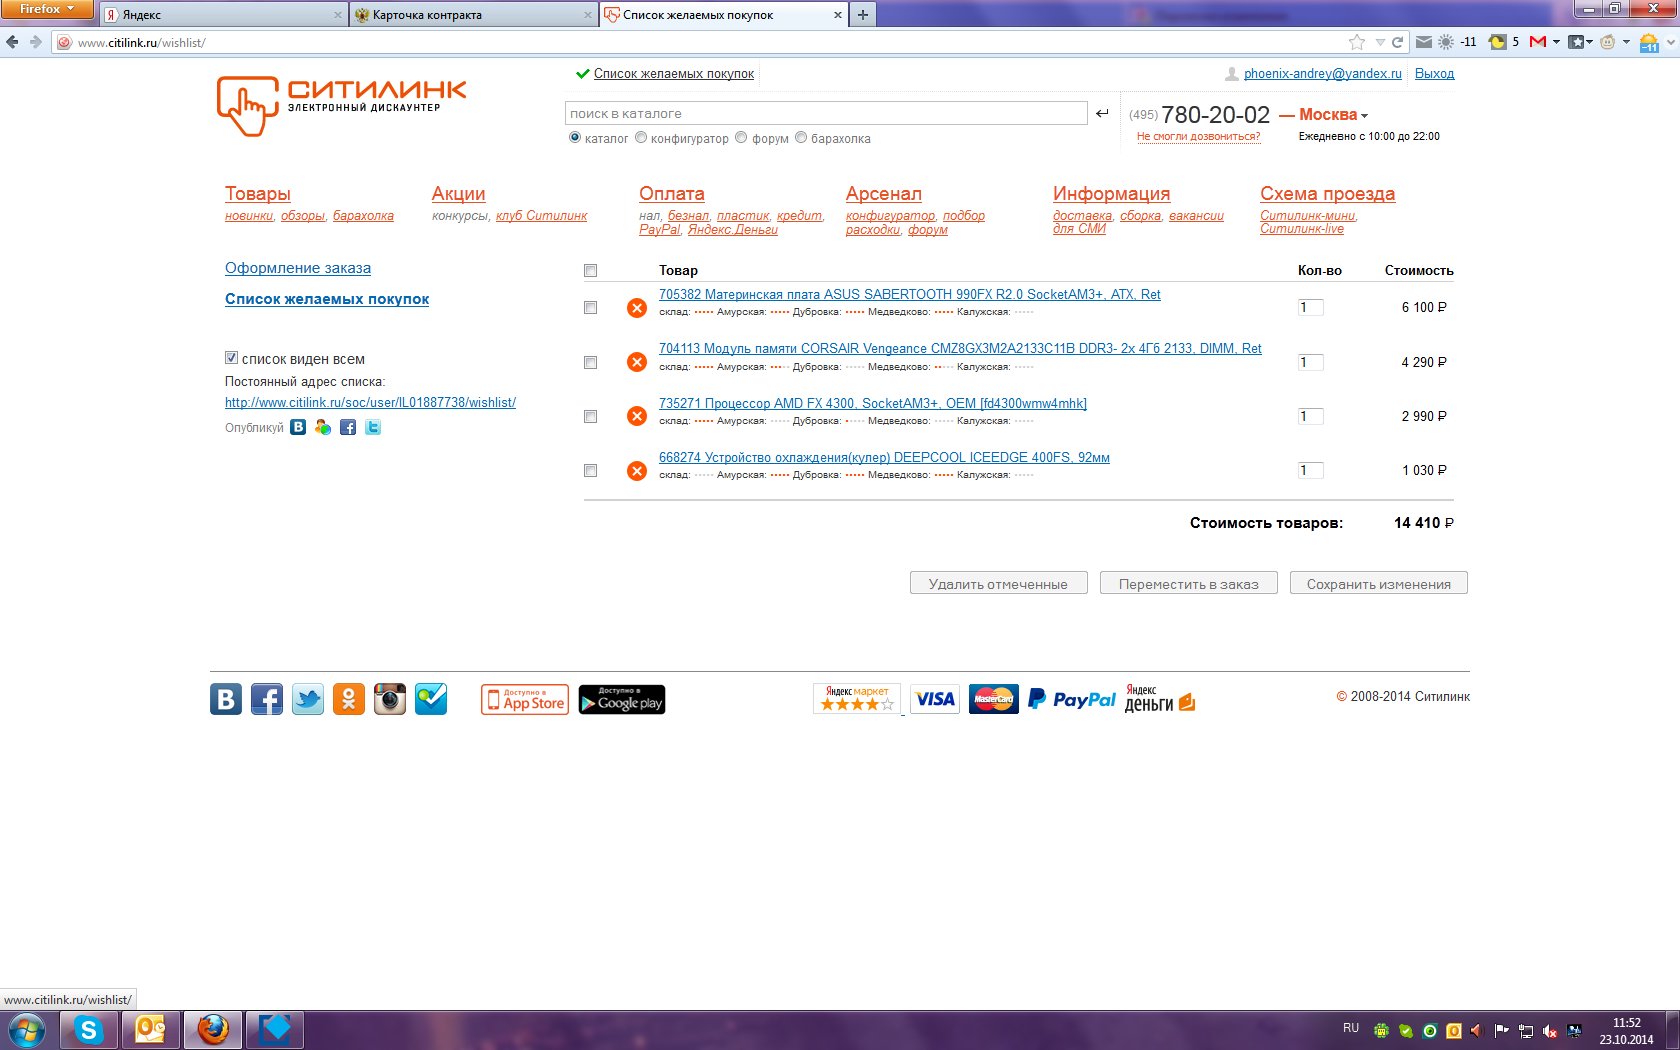Share wishlist via the multicolor social icon
The height and width of the screenshot is (1050, 1680).
tap(323, 427)
